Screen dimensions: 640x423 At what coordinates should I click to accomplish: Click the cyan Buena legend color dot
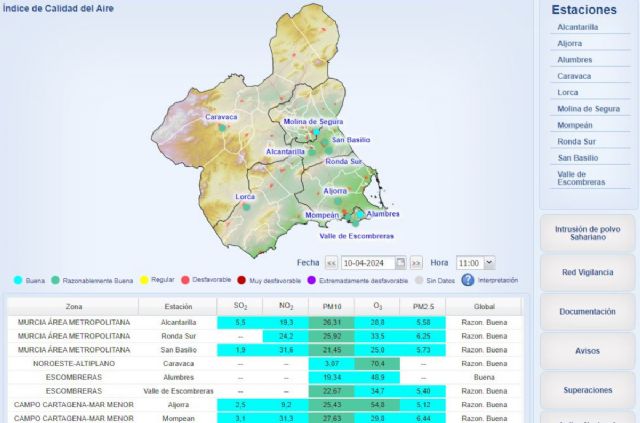[18, 281]
